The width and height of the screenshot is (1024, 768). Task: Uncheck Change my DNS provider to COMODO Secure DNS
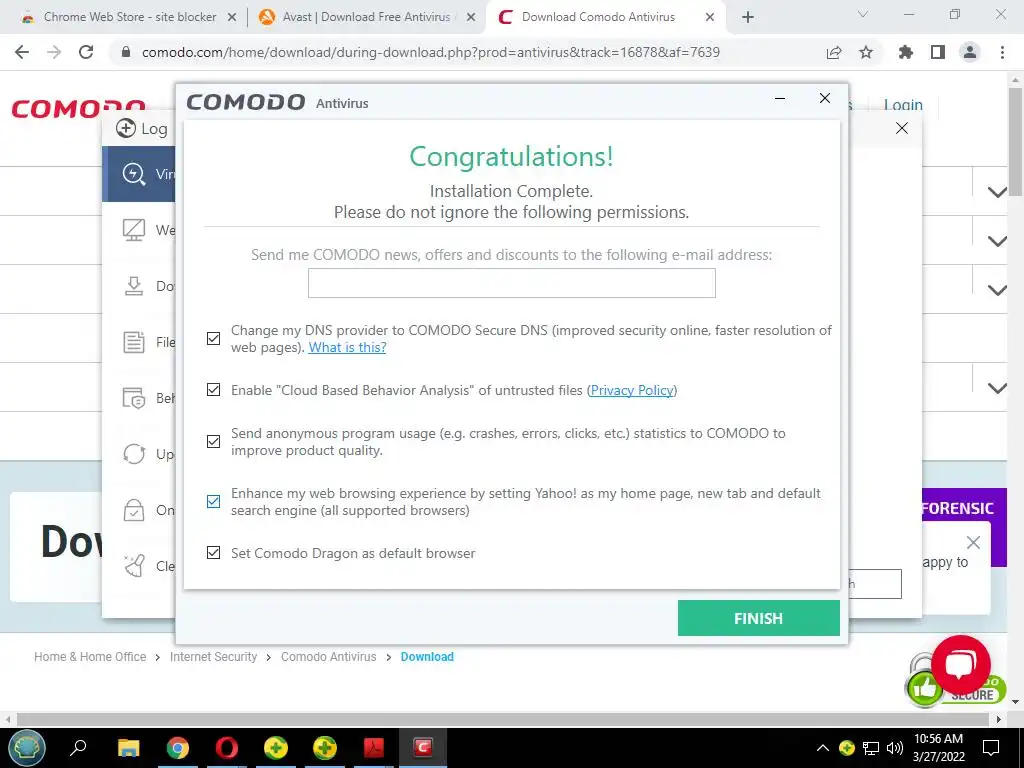(x=214, y=338)
